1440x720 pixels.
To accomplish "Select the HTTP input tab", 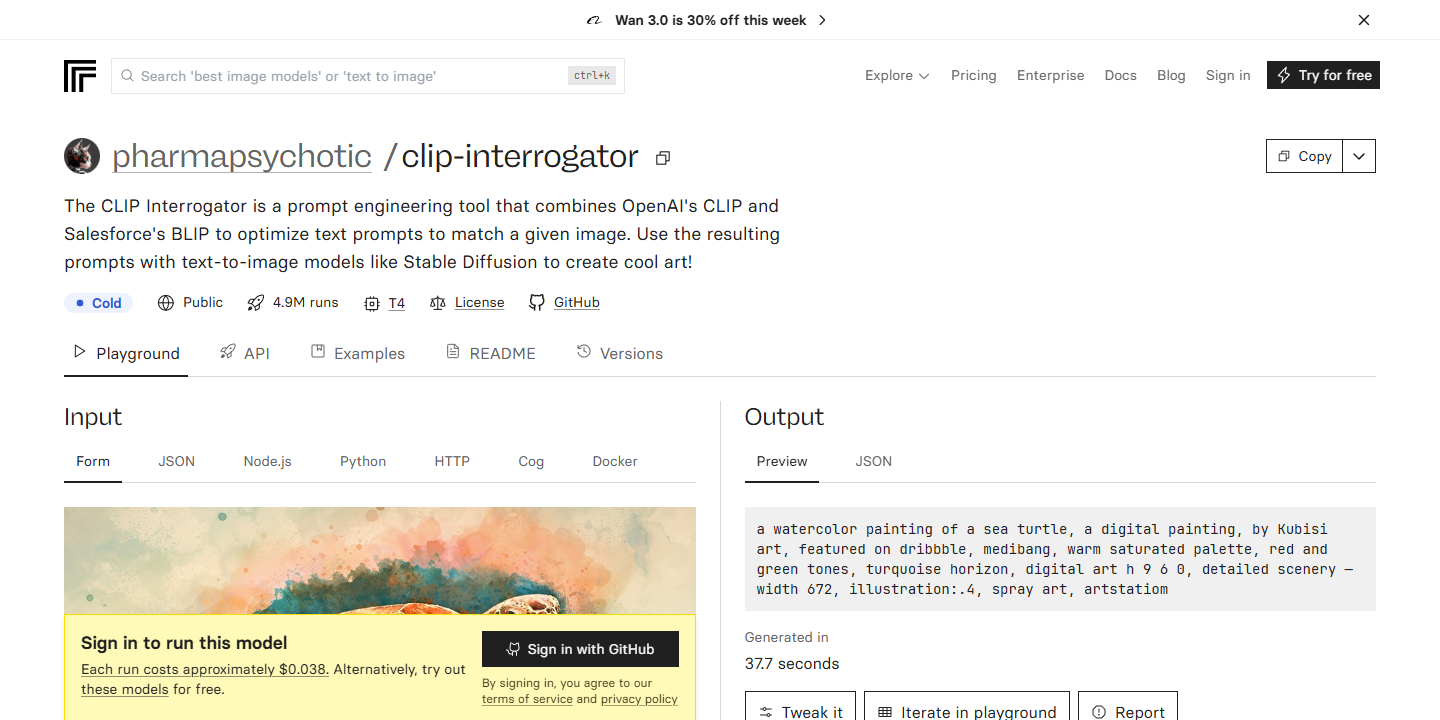I will (x=452, y=461).
